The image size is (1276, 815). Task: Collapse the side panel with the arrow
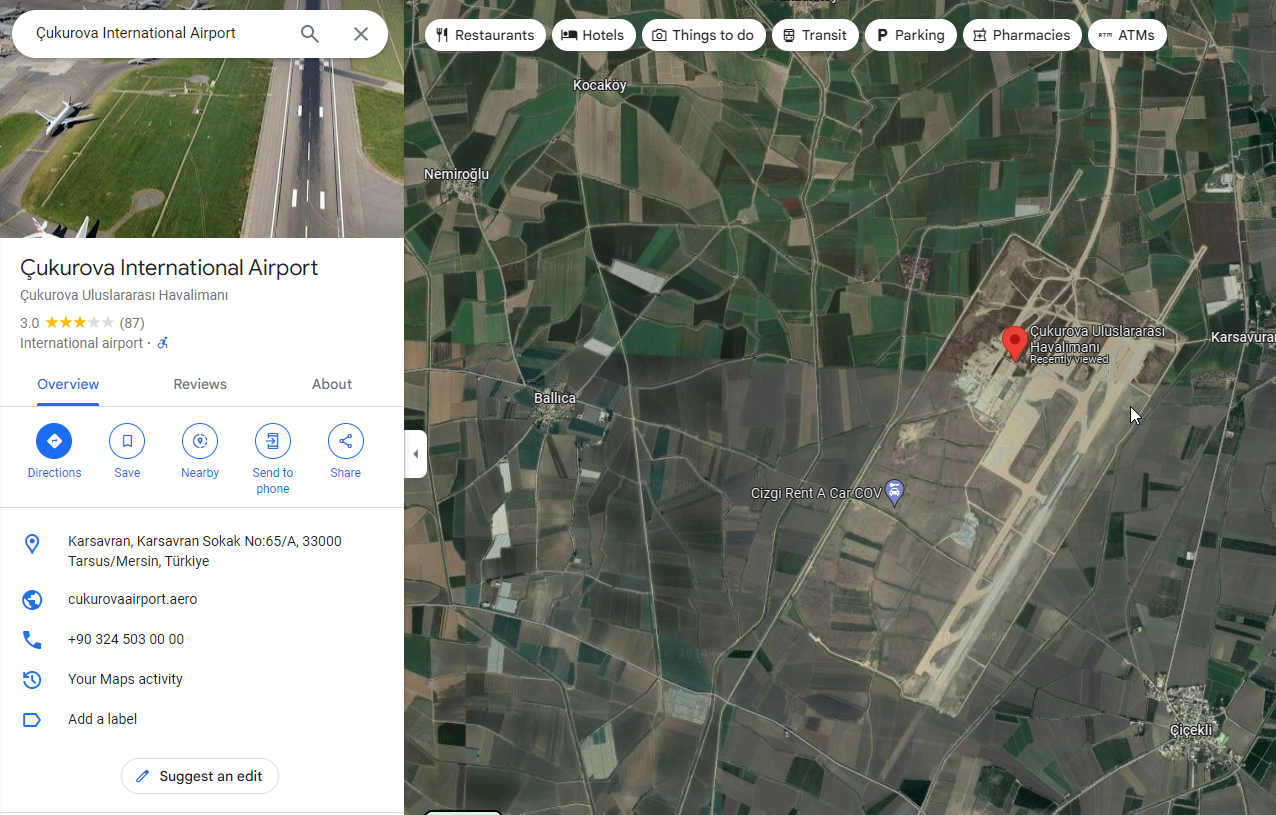[416, 454]
